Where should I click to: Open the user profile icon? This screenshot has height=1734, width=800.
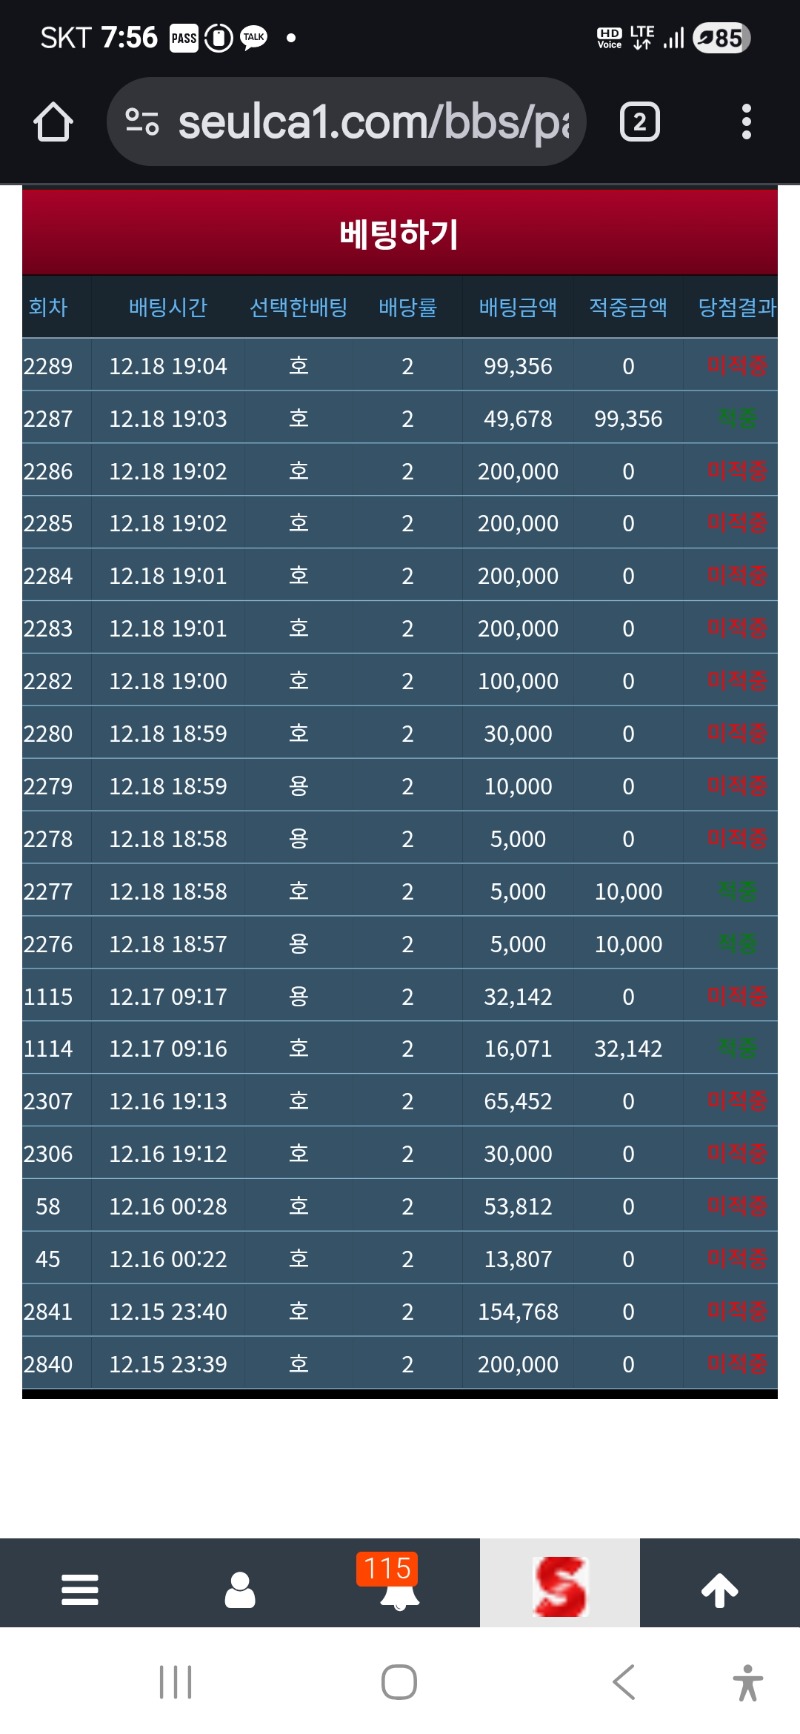tap(240, 1589)
